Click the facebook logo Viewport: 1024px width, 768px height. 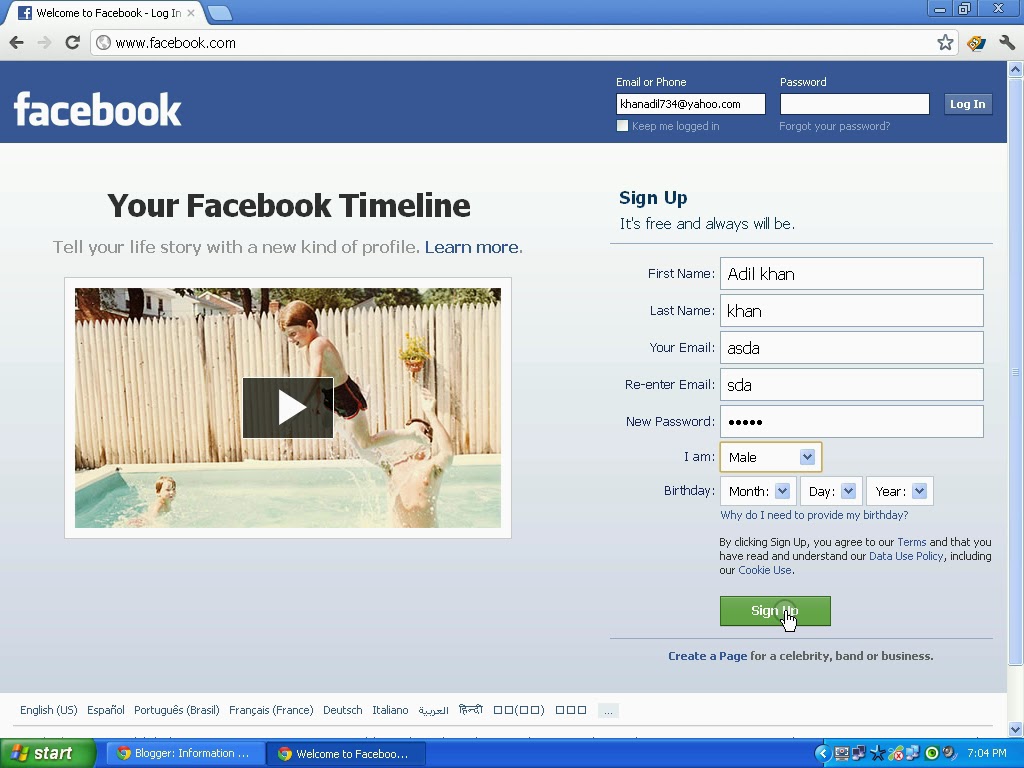(97, 109)
